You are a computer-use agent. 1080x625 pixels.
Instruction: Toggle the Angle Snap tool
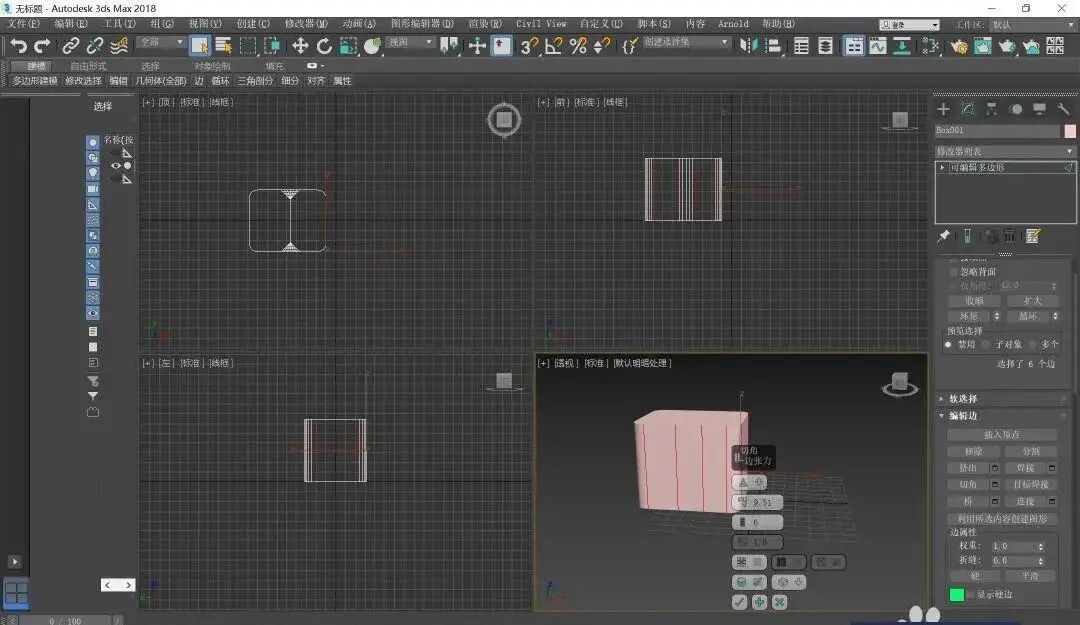click(x=553, y=45)
